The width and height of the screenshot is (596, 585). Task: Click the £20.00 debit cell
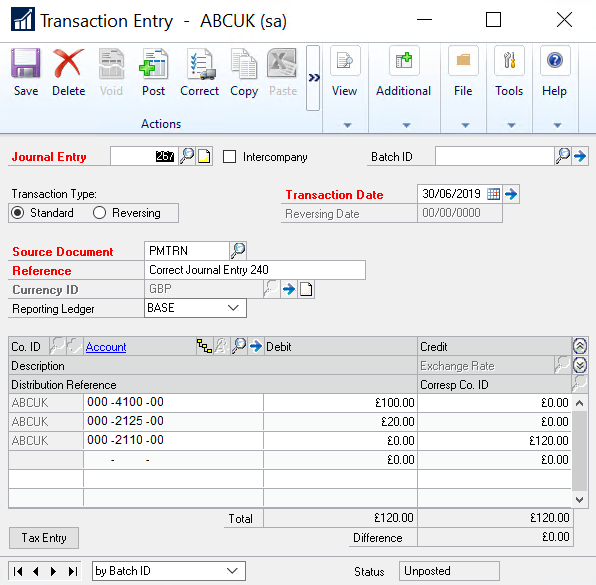point(341,422)
